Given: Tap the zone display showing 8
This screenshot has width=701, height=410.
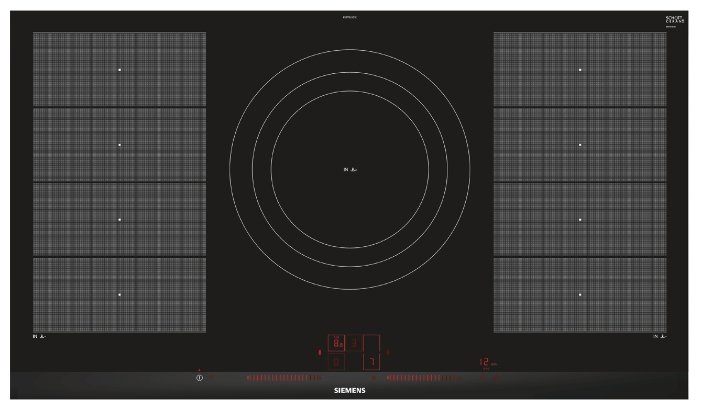Looking at the screenshot, I should coord(337,342).
